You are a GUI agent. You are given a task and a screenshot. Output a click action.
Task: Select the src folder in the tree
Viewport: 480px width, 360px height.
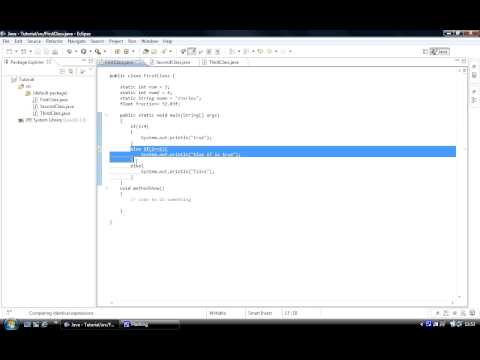(x=25, y=86)
